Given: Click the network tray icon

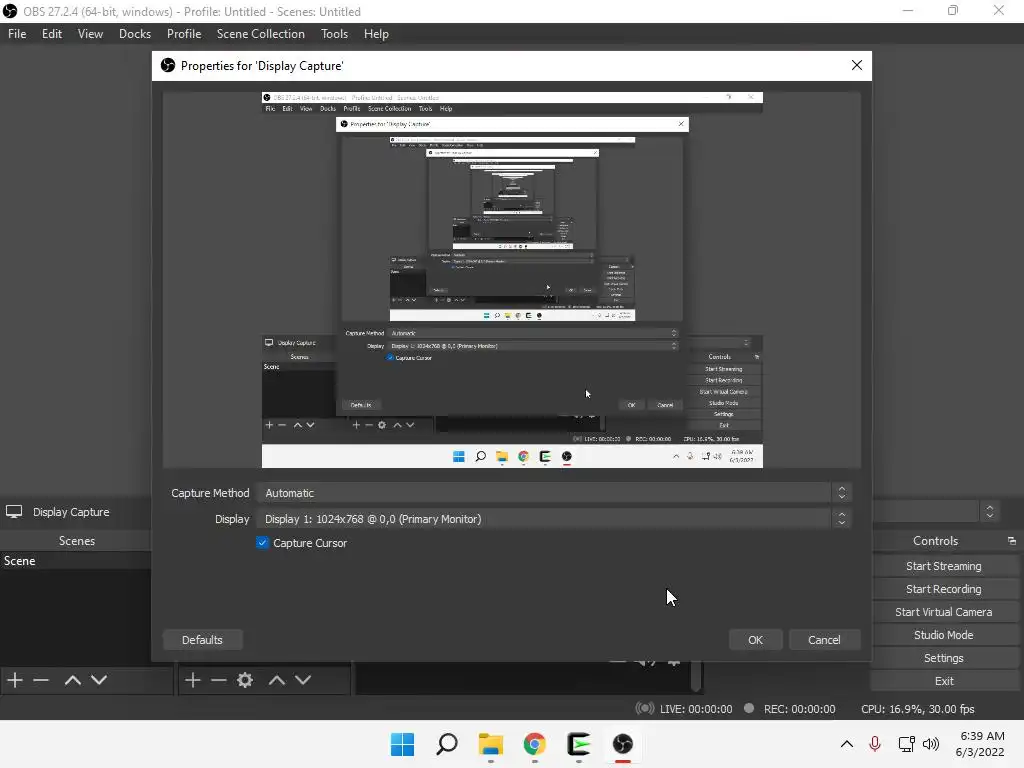Looking at the screenshot, I should coord(906,744).
